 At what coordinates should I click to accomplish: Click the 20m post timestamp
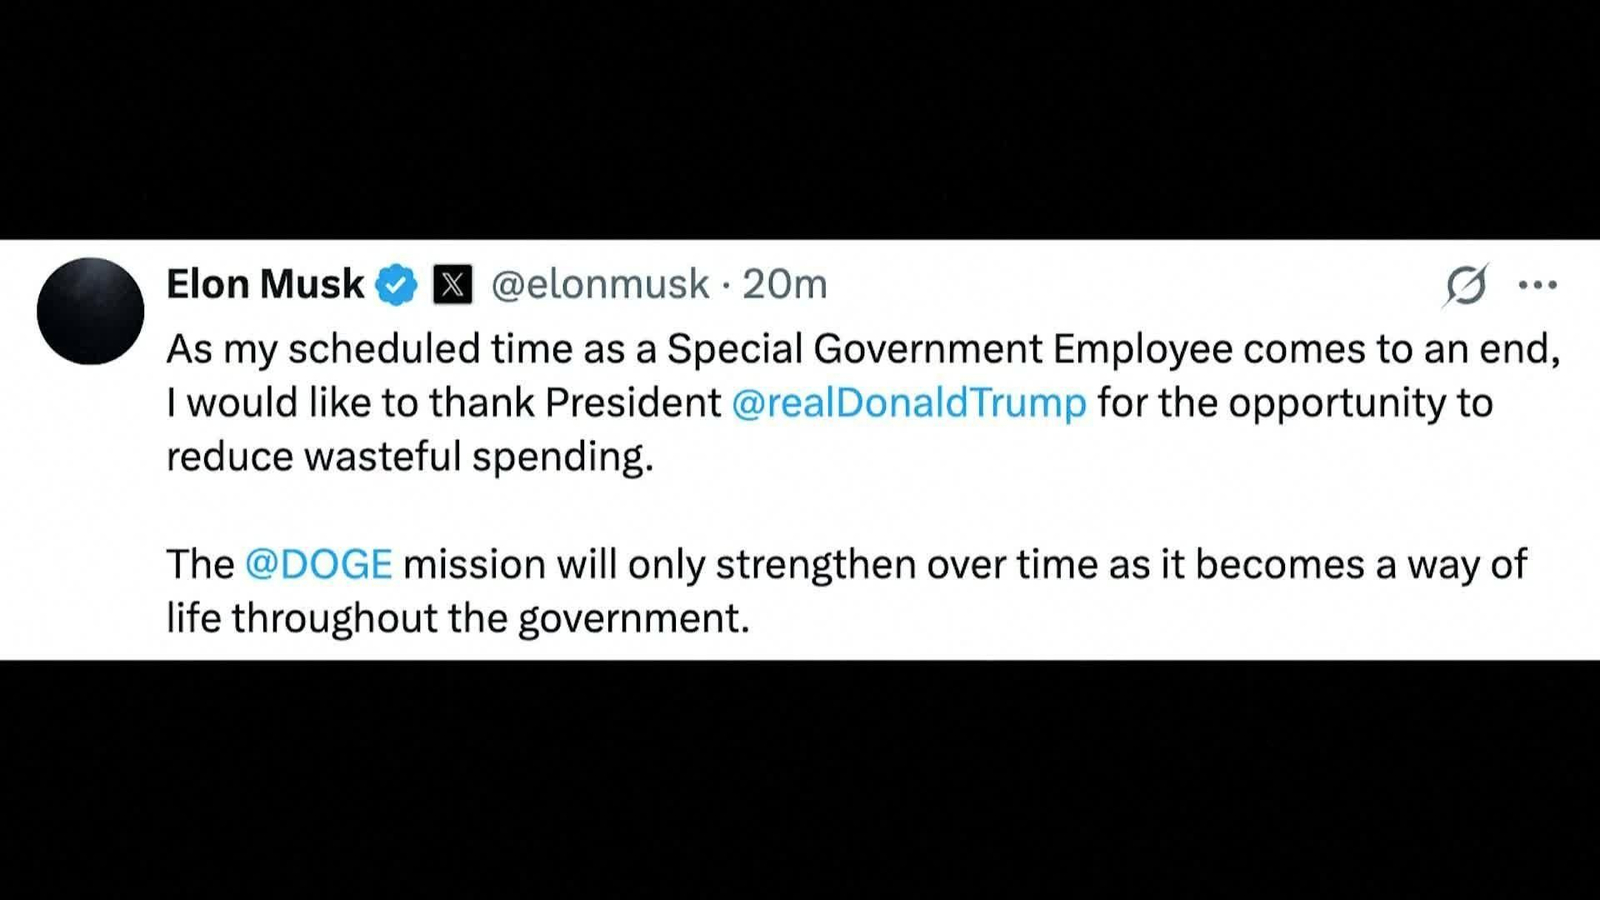click(x=785, y=285)
